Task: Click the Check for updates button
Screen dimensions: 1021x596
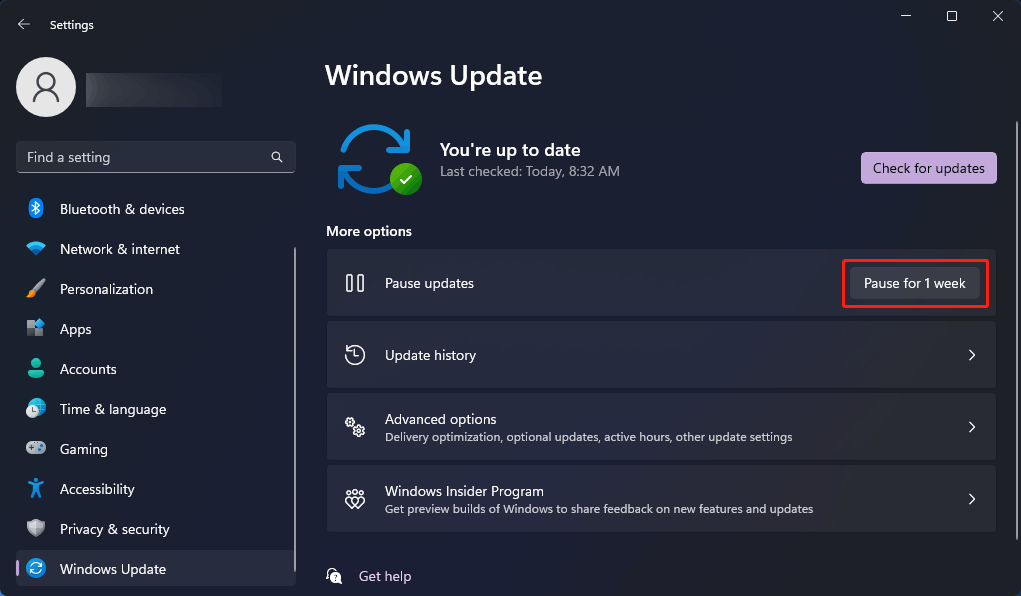Action: point(928,168)
